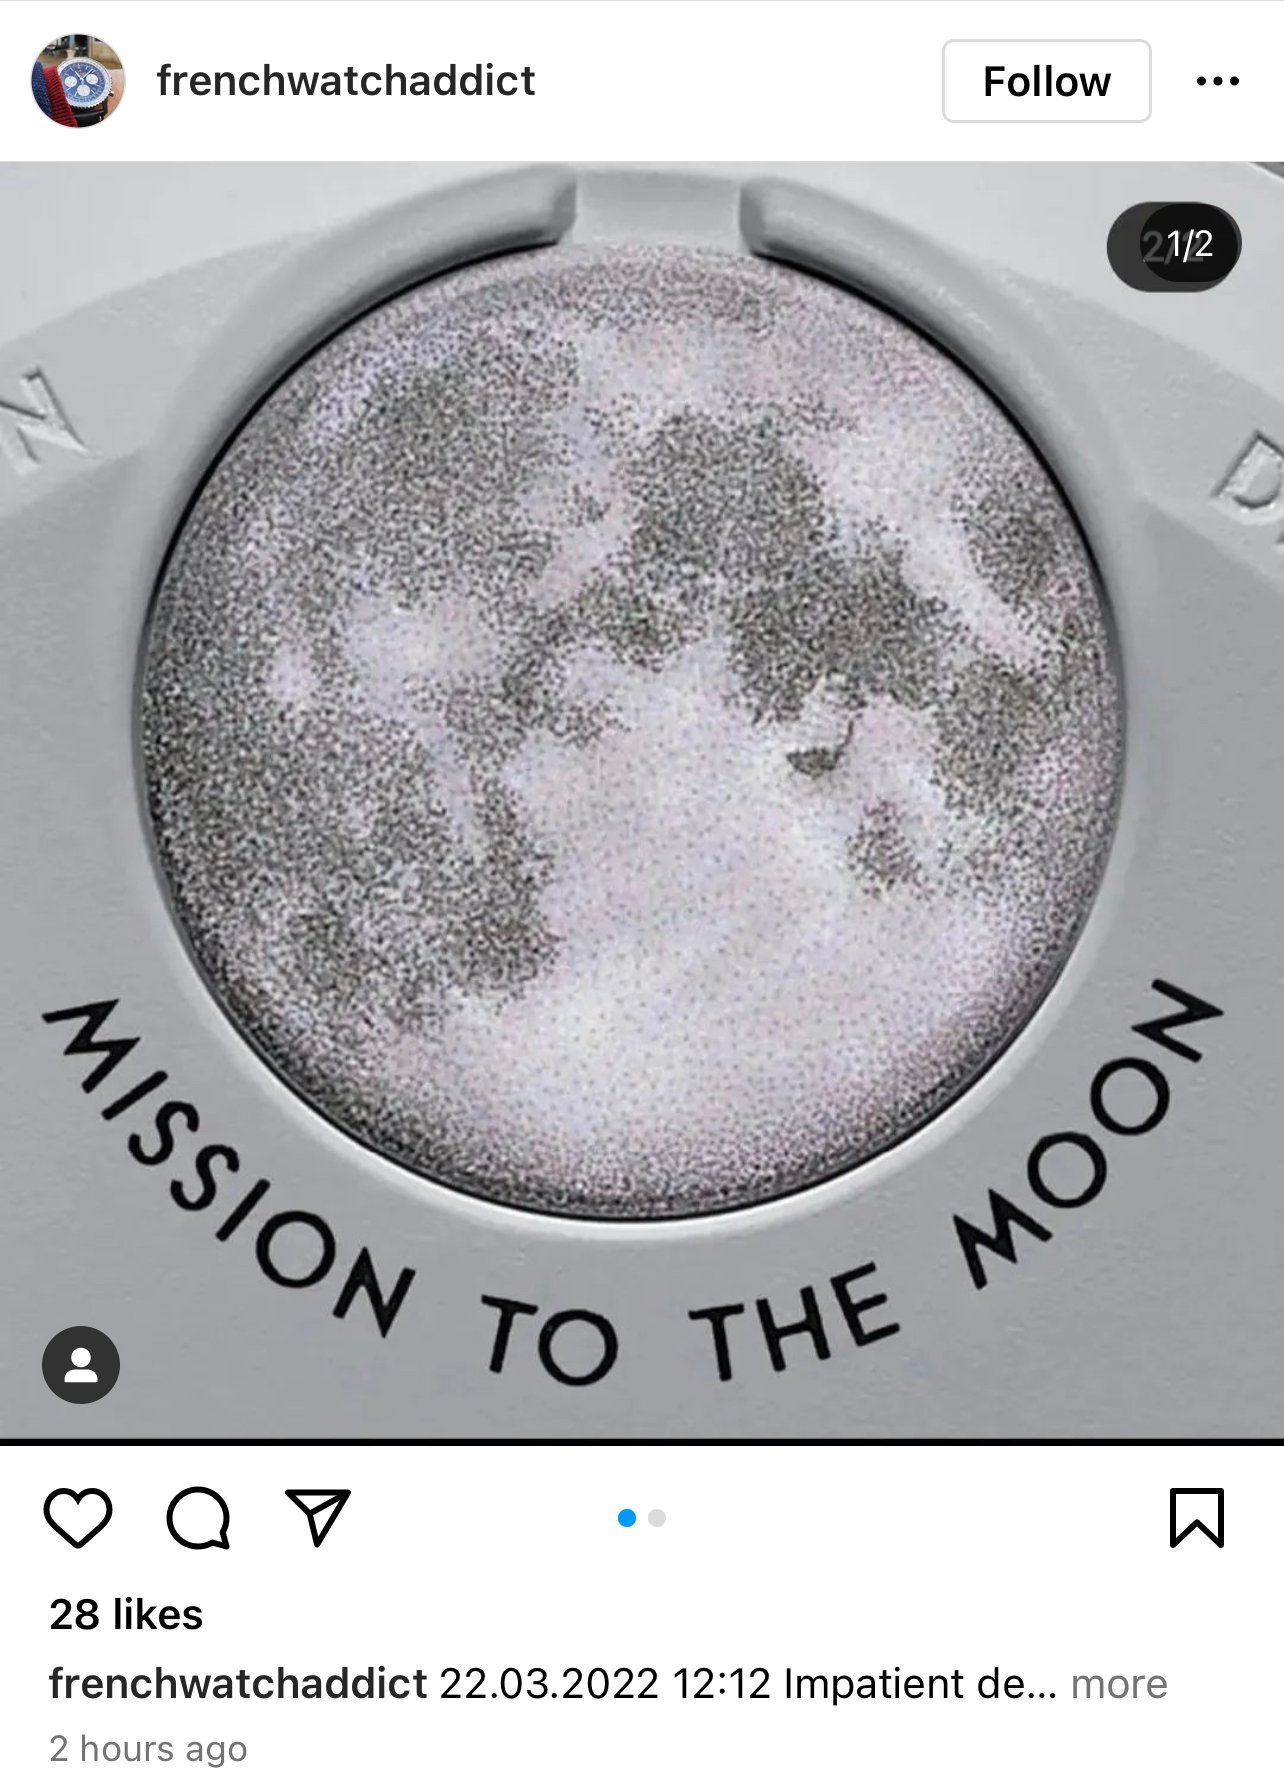
Task: View the 28 likes list
Action: pyautogui.click(x=126, y=1614)
